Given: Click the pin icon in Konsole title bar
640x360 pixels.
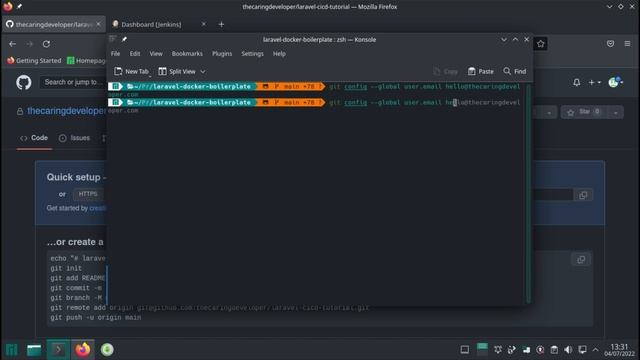Looking at the screenshot, I should pos(124,39).
